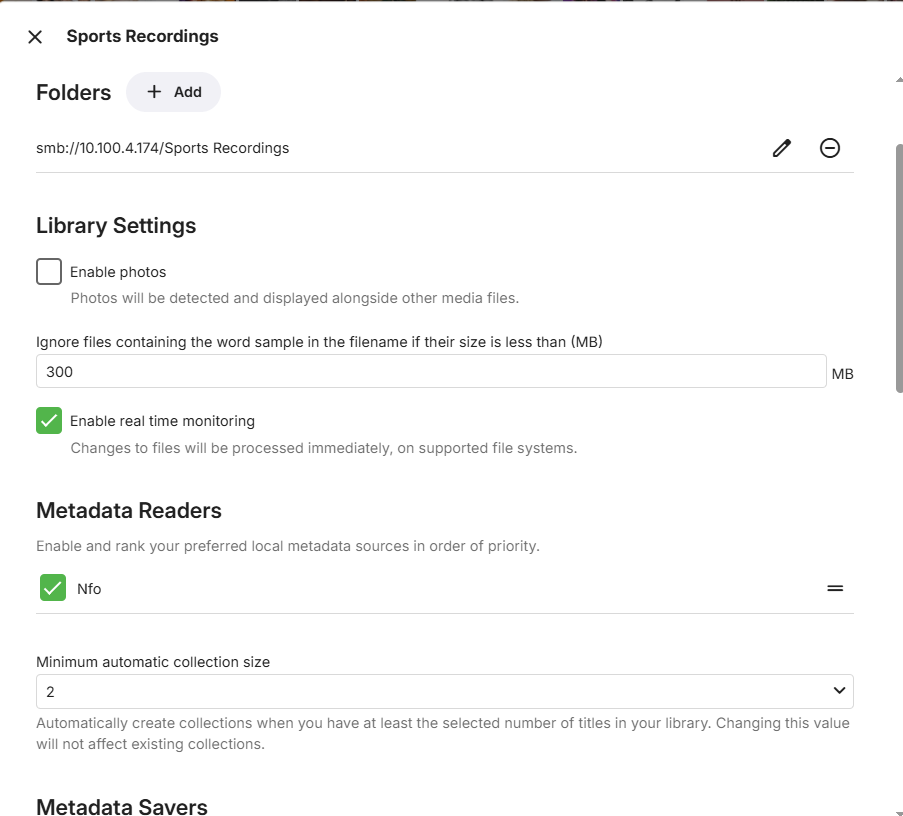Click the Enable photos label text
The height and width of the screenshot is (816, 903).
point(118,272)
